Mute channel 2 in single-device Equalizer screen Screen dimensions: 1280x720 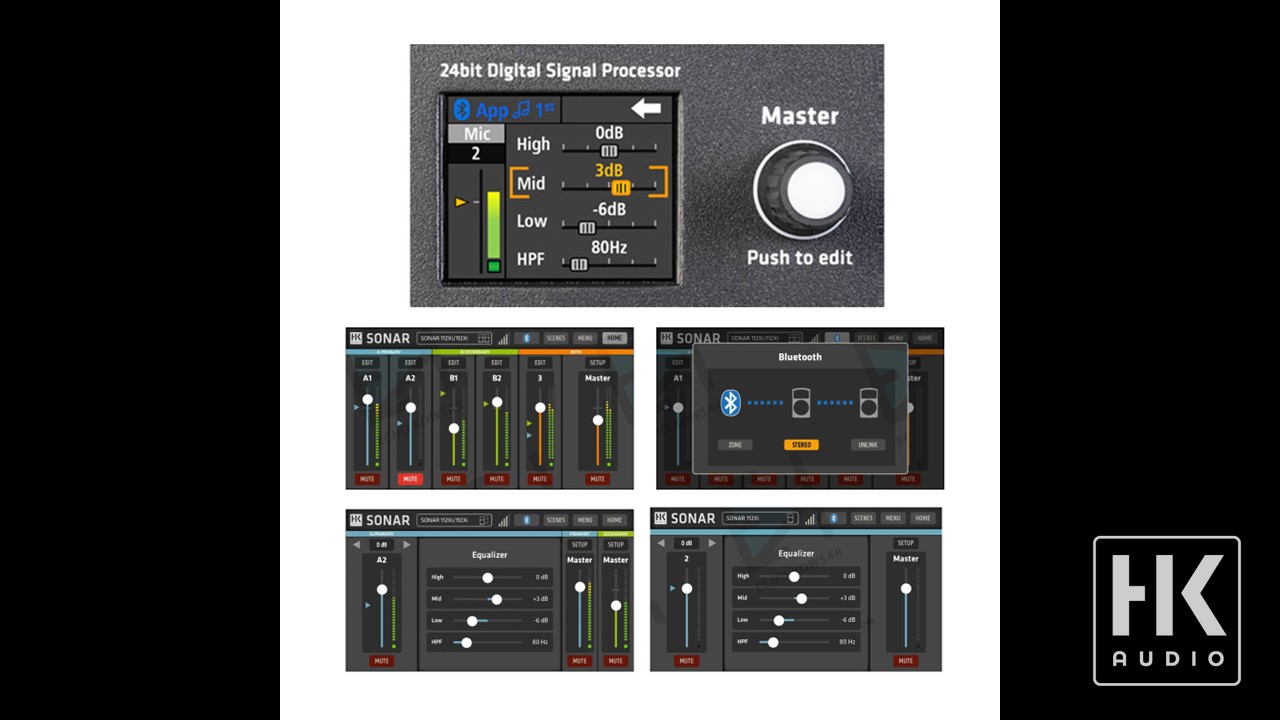[x=686, y=661]
